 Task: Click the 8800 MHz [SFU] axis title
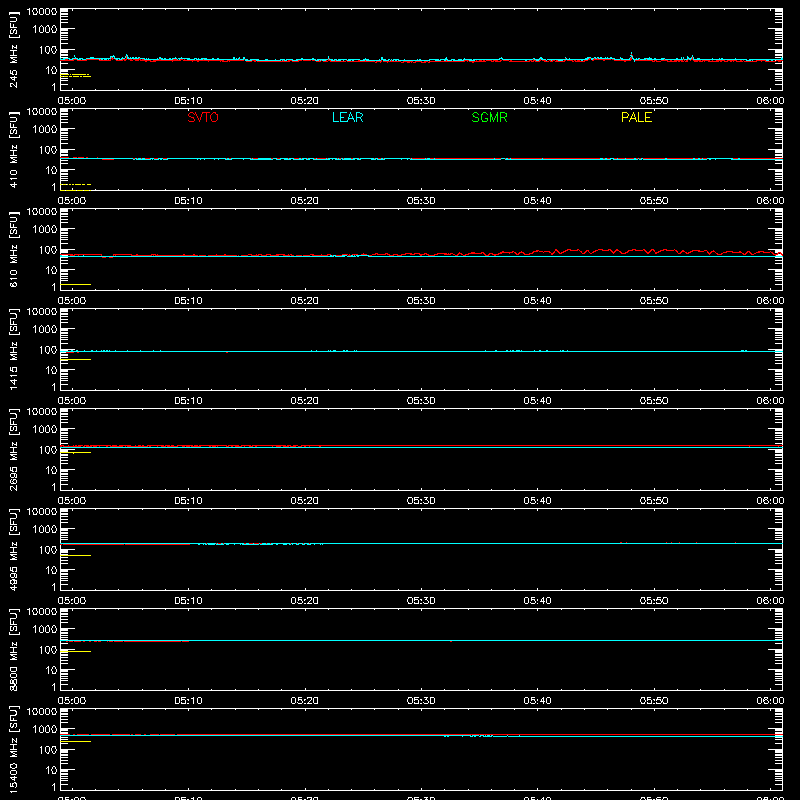[x=13, y=649]
